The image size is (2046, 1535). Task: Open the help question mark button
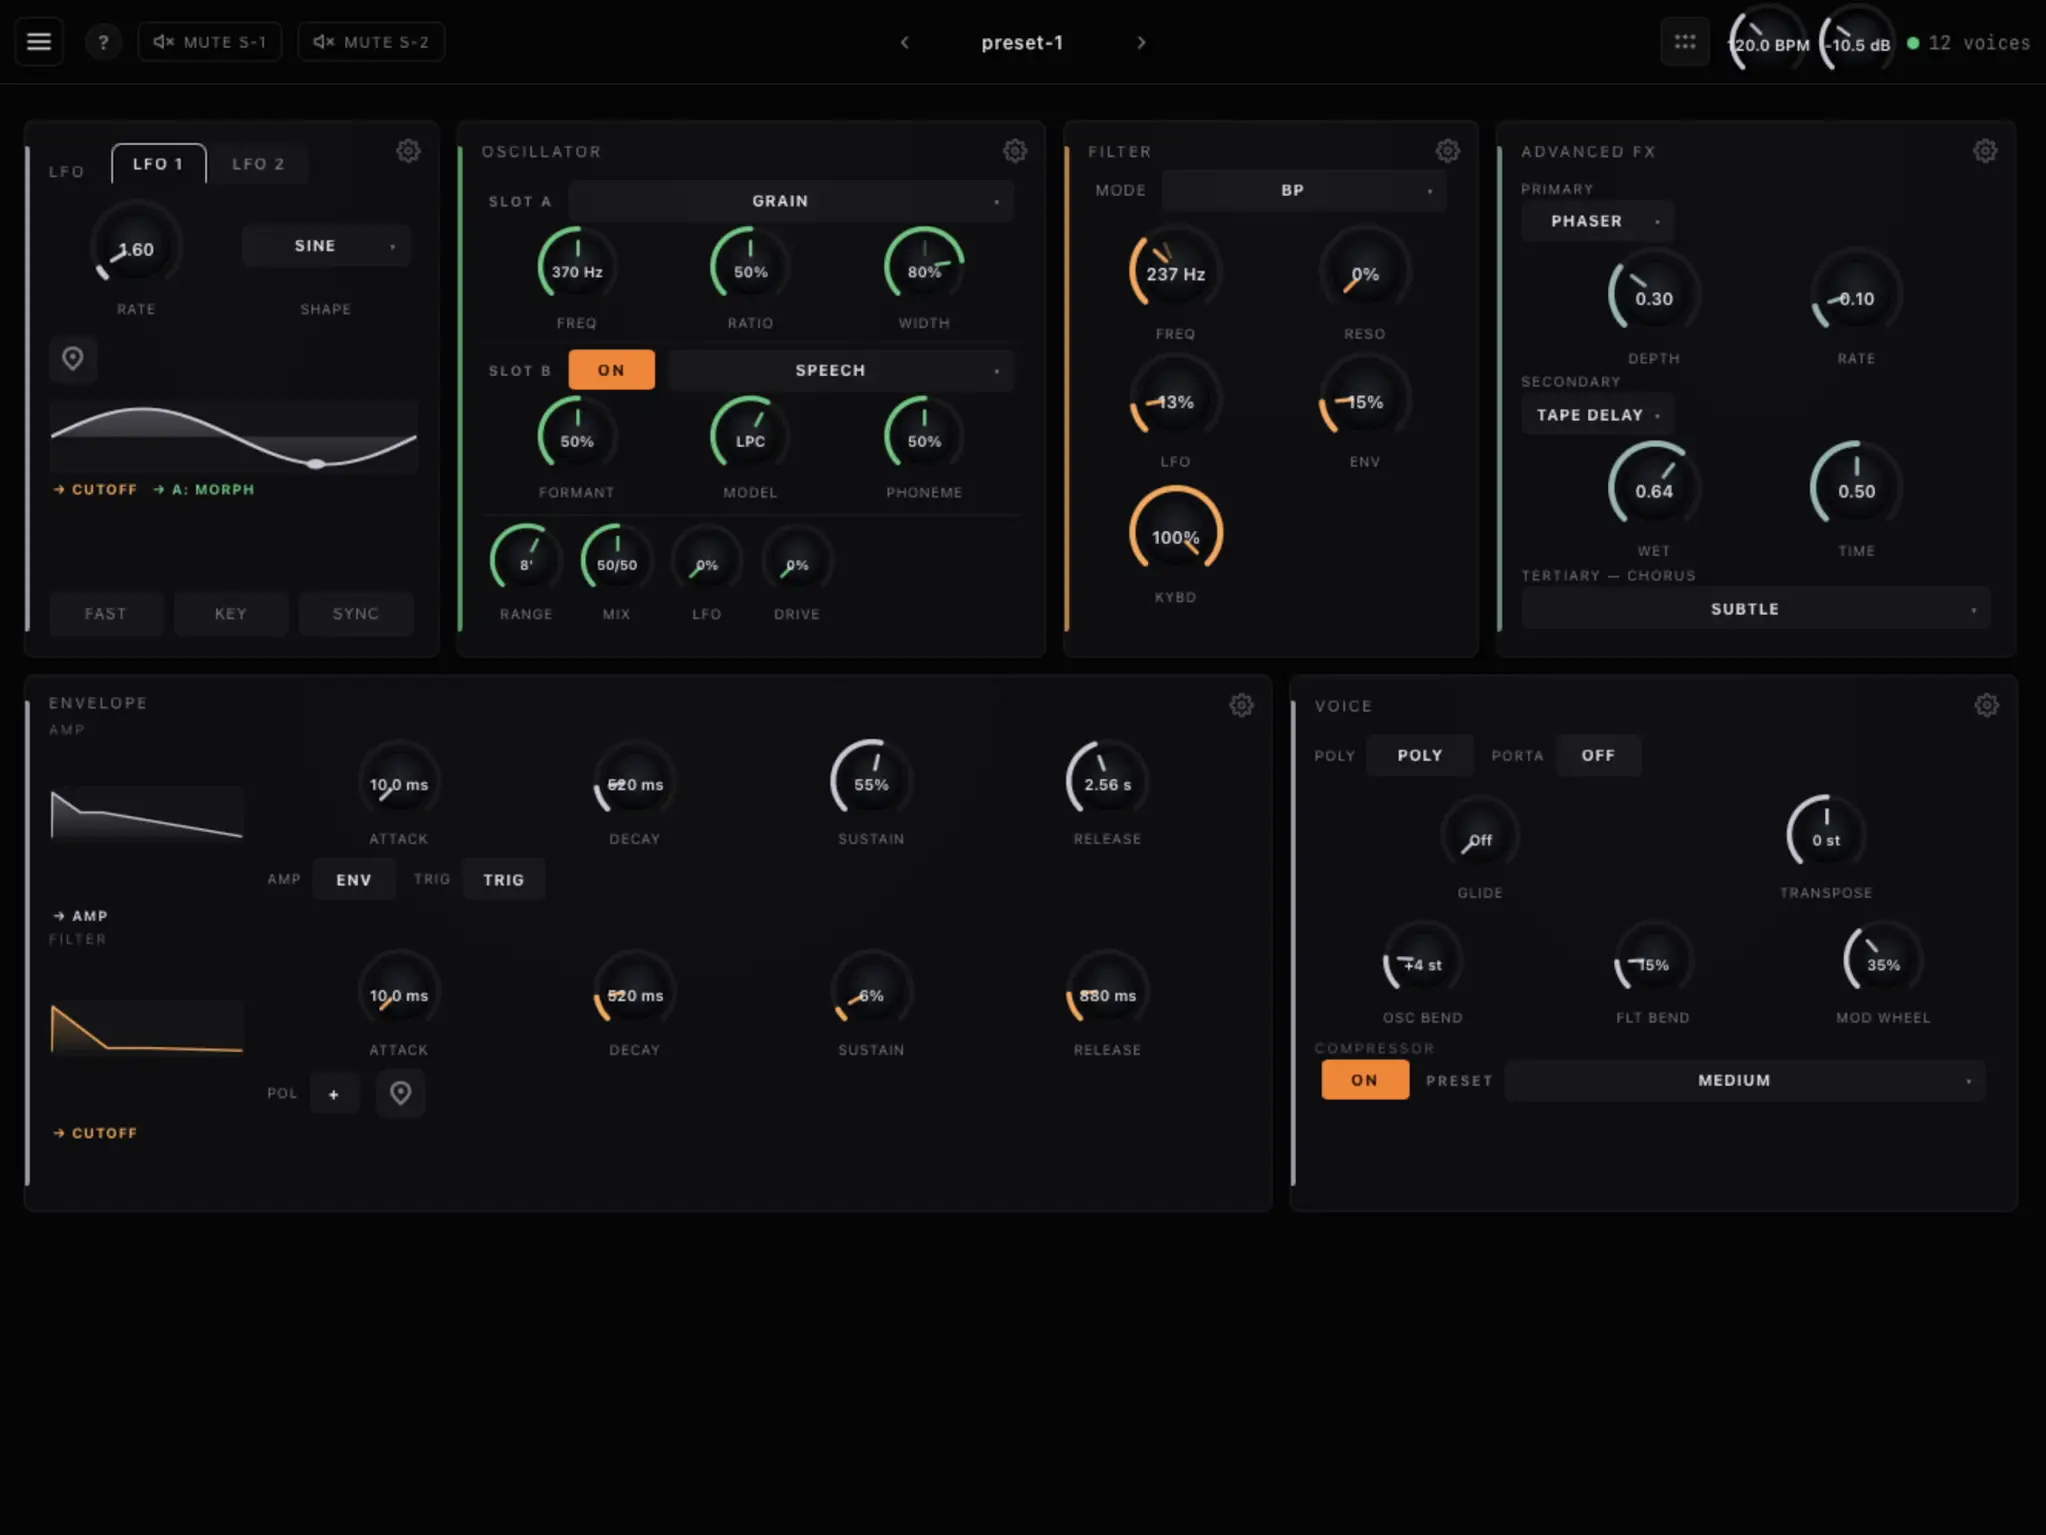coord(103,42)
